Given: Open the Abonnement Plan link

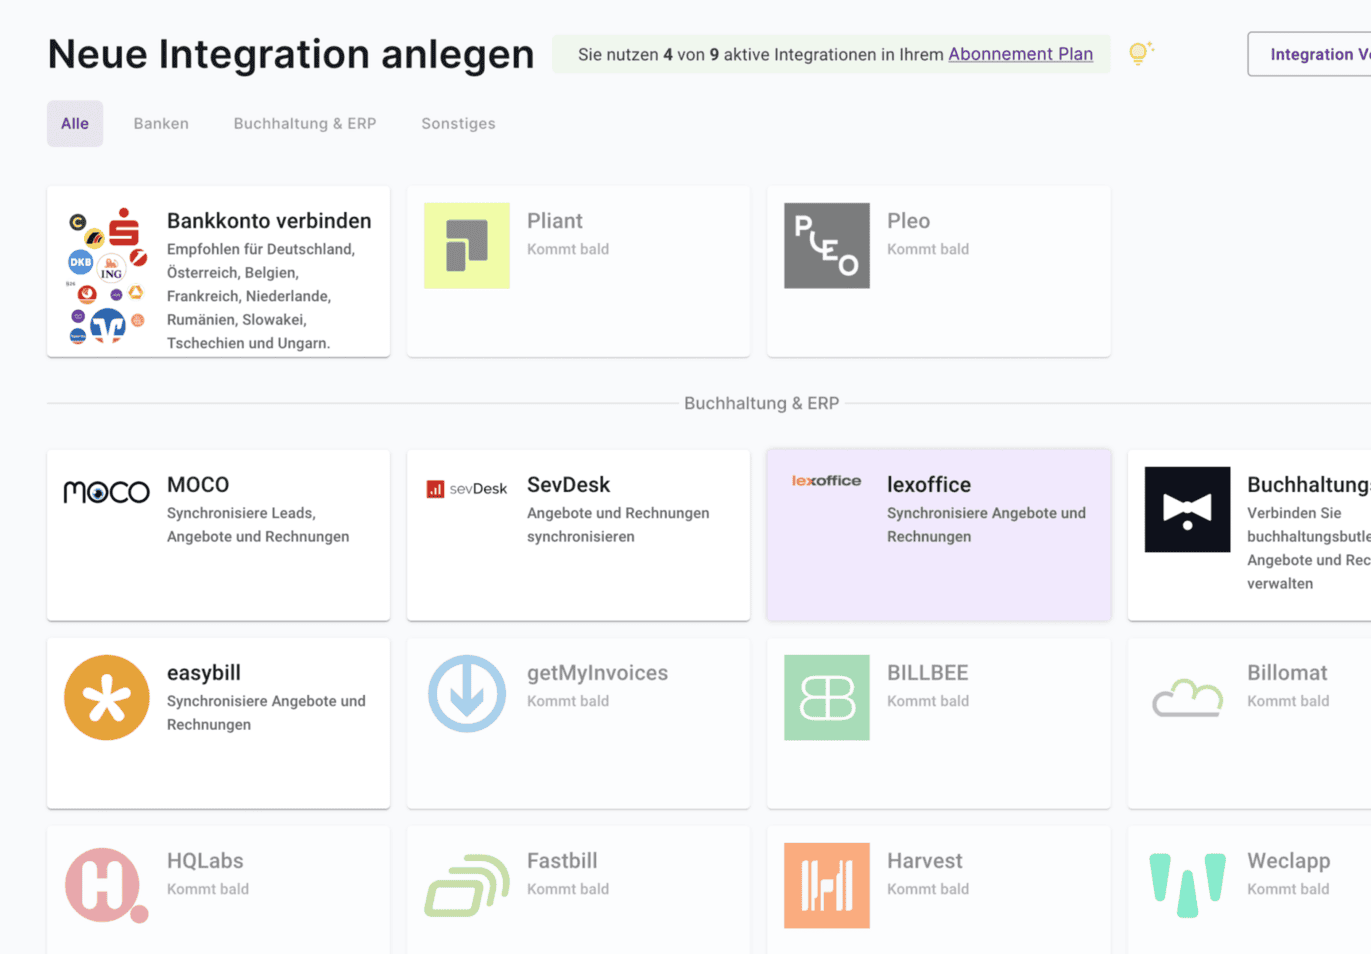Looking at the screenshot, I should coord(1020,54).
